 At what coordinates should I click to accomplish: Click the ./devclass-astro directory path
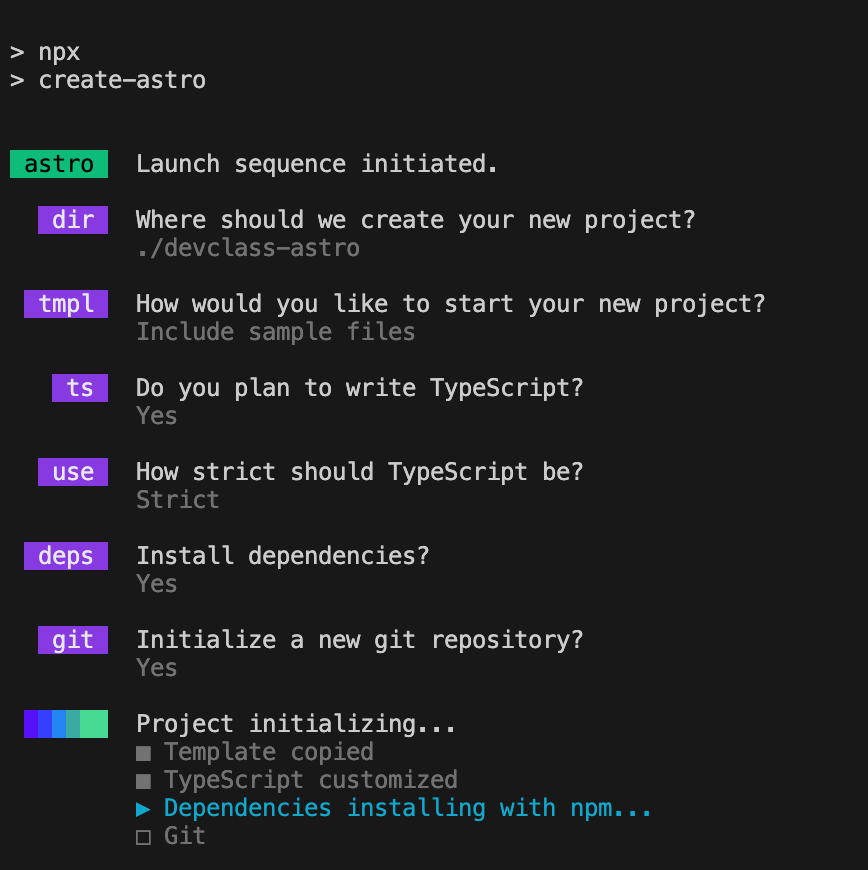tap(248, 247)
